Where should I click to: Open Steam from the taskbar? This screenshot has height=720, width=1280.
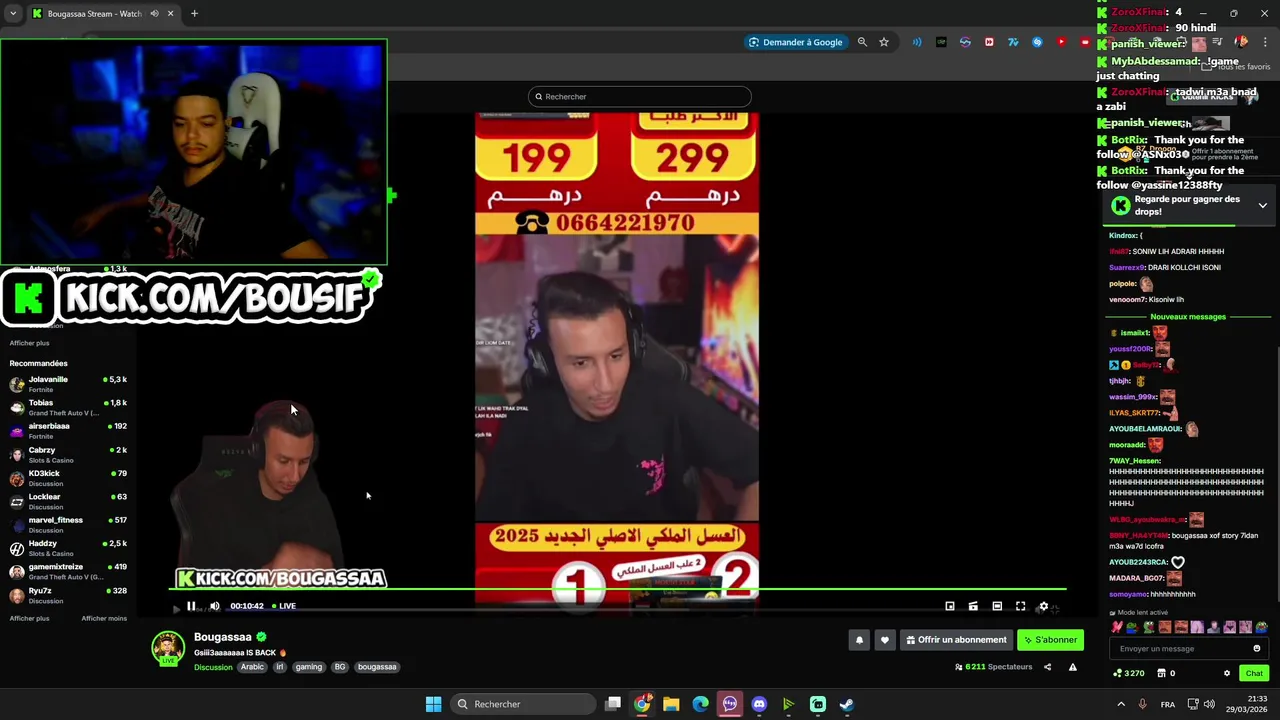pos(847,704)
